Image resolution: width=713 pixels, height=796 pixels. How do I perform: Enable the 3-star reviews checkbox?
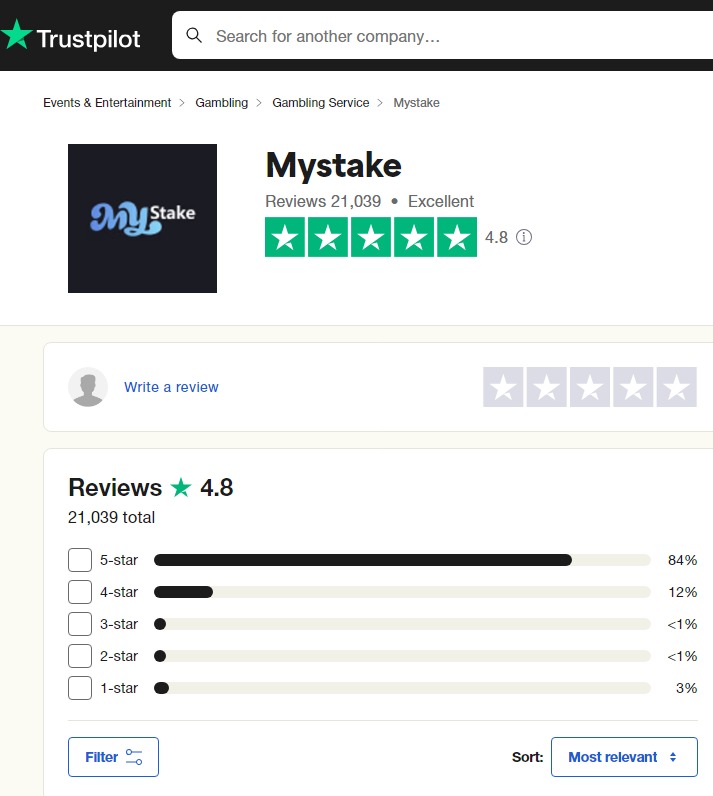pyautogui.click(x=80, y=624)
